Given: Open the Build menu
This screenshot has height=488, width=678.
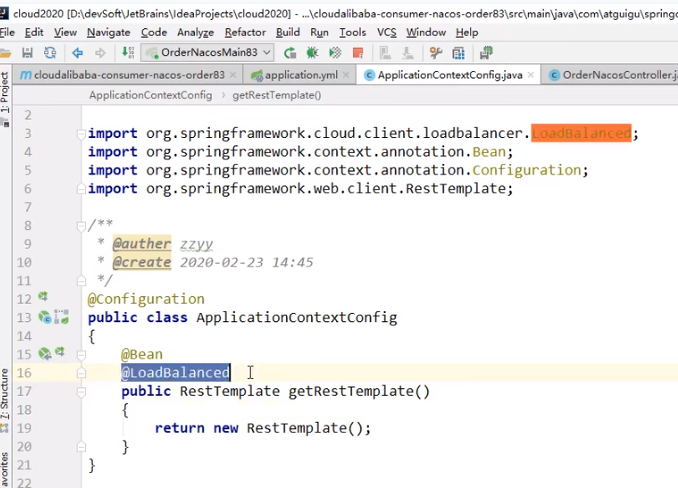Looking at the screenshot, I should (288, 32).
